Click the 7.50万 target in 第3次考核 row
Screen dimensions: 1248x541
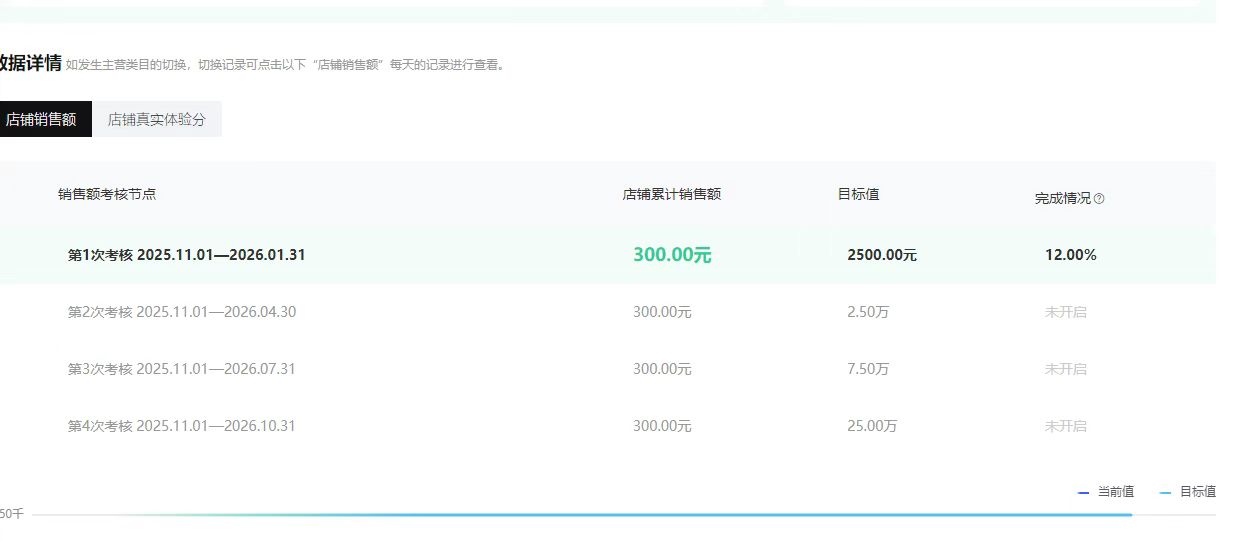(867, 369)
